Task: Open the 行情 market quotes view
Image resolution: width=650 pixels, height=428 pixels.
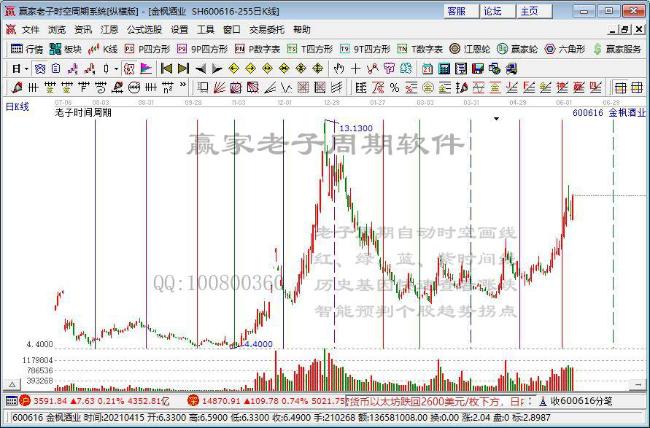Action: tap(26, 49)
